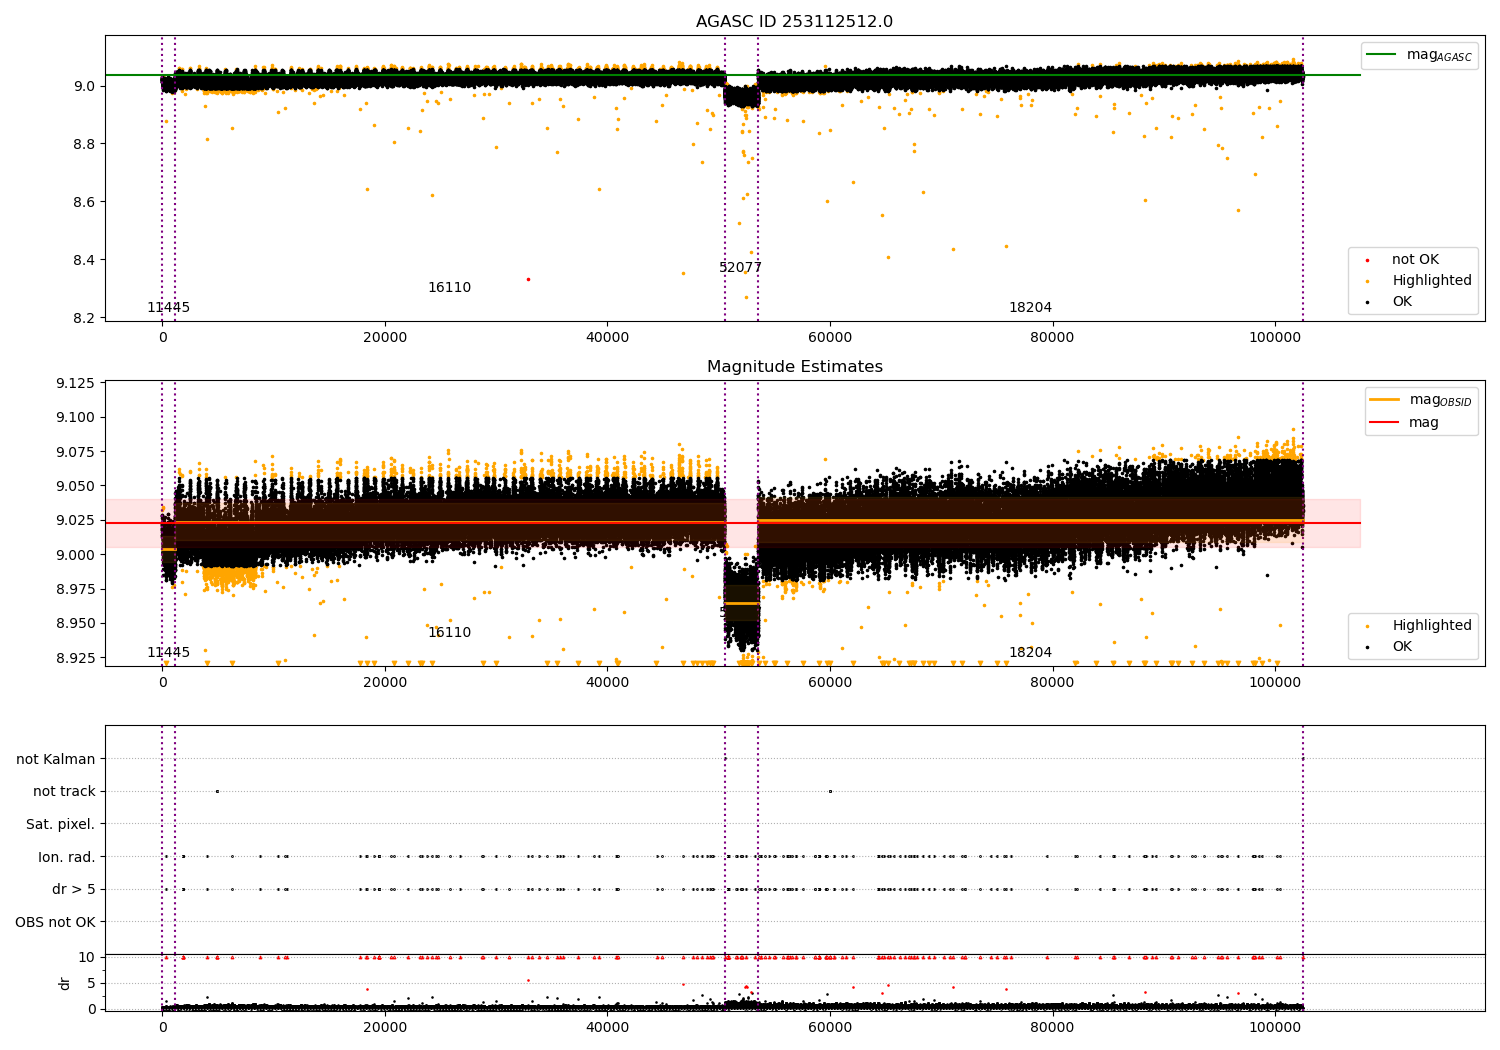Click x-tick "0" under the middle plot
The height and width of the screenshot is (1050, 1500).
pos(163,683)
